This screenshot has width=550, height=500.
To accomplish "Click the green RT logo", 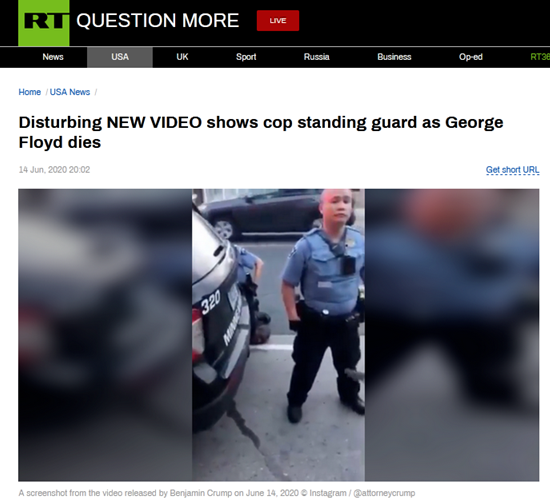I will click(x=43, y=23).
